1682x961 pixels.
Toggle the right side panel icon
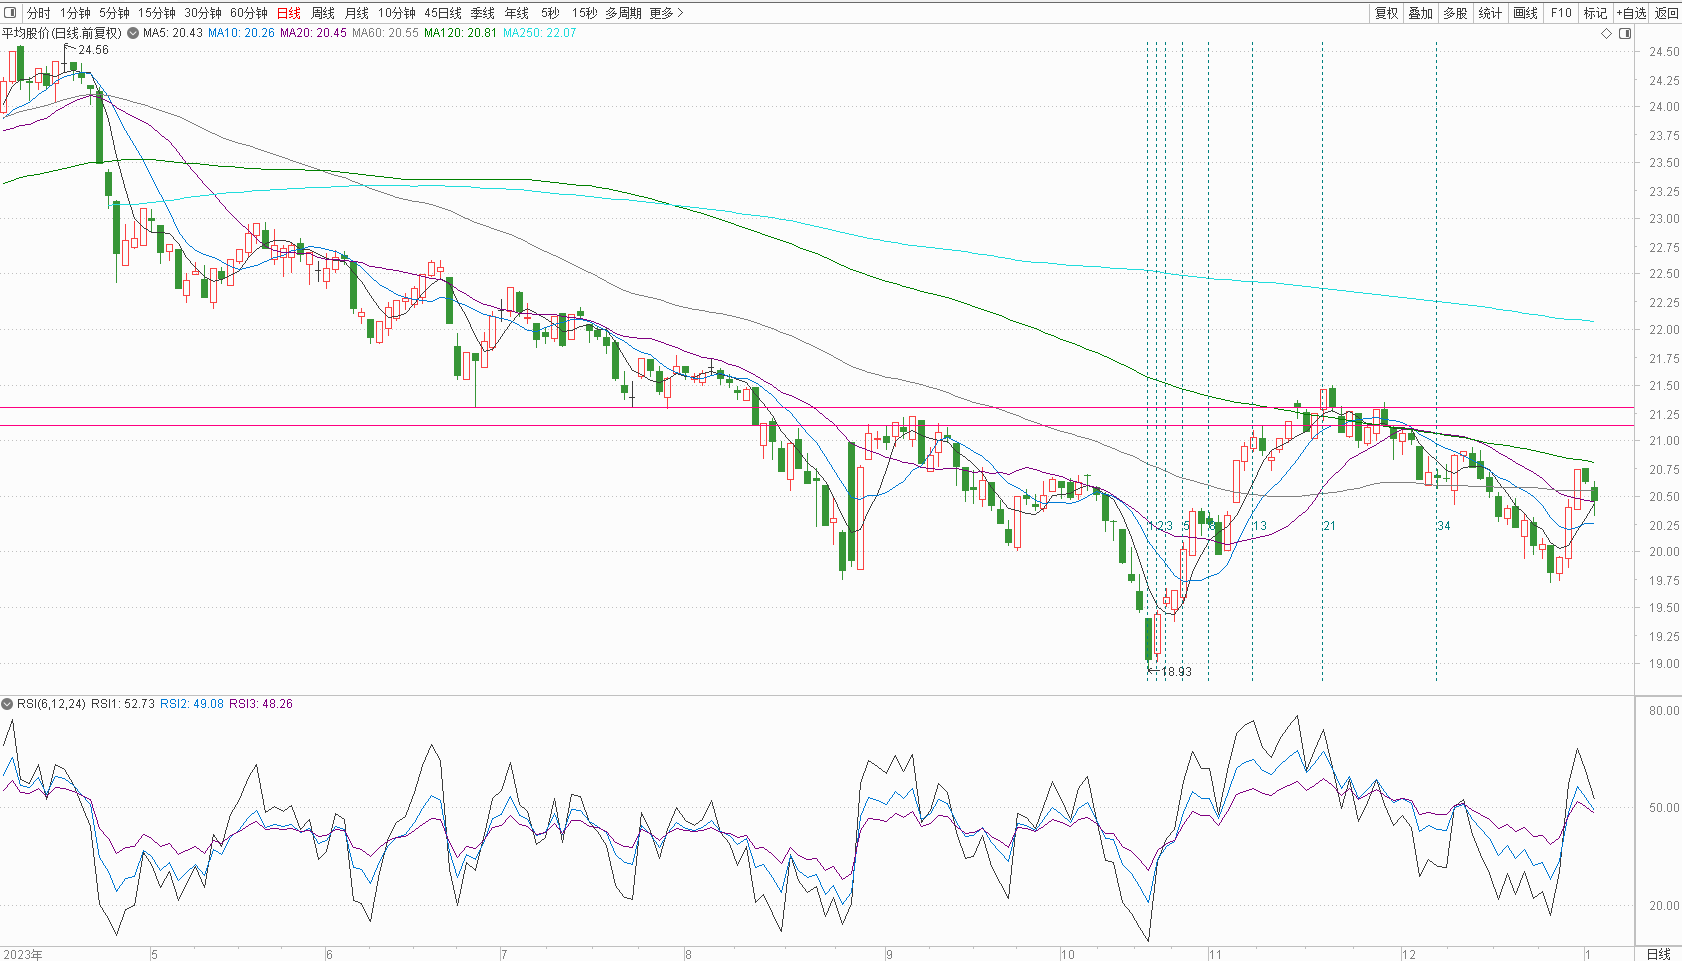click(x=1625, y=33)
